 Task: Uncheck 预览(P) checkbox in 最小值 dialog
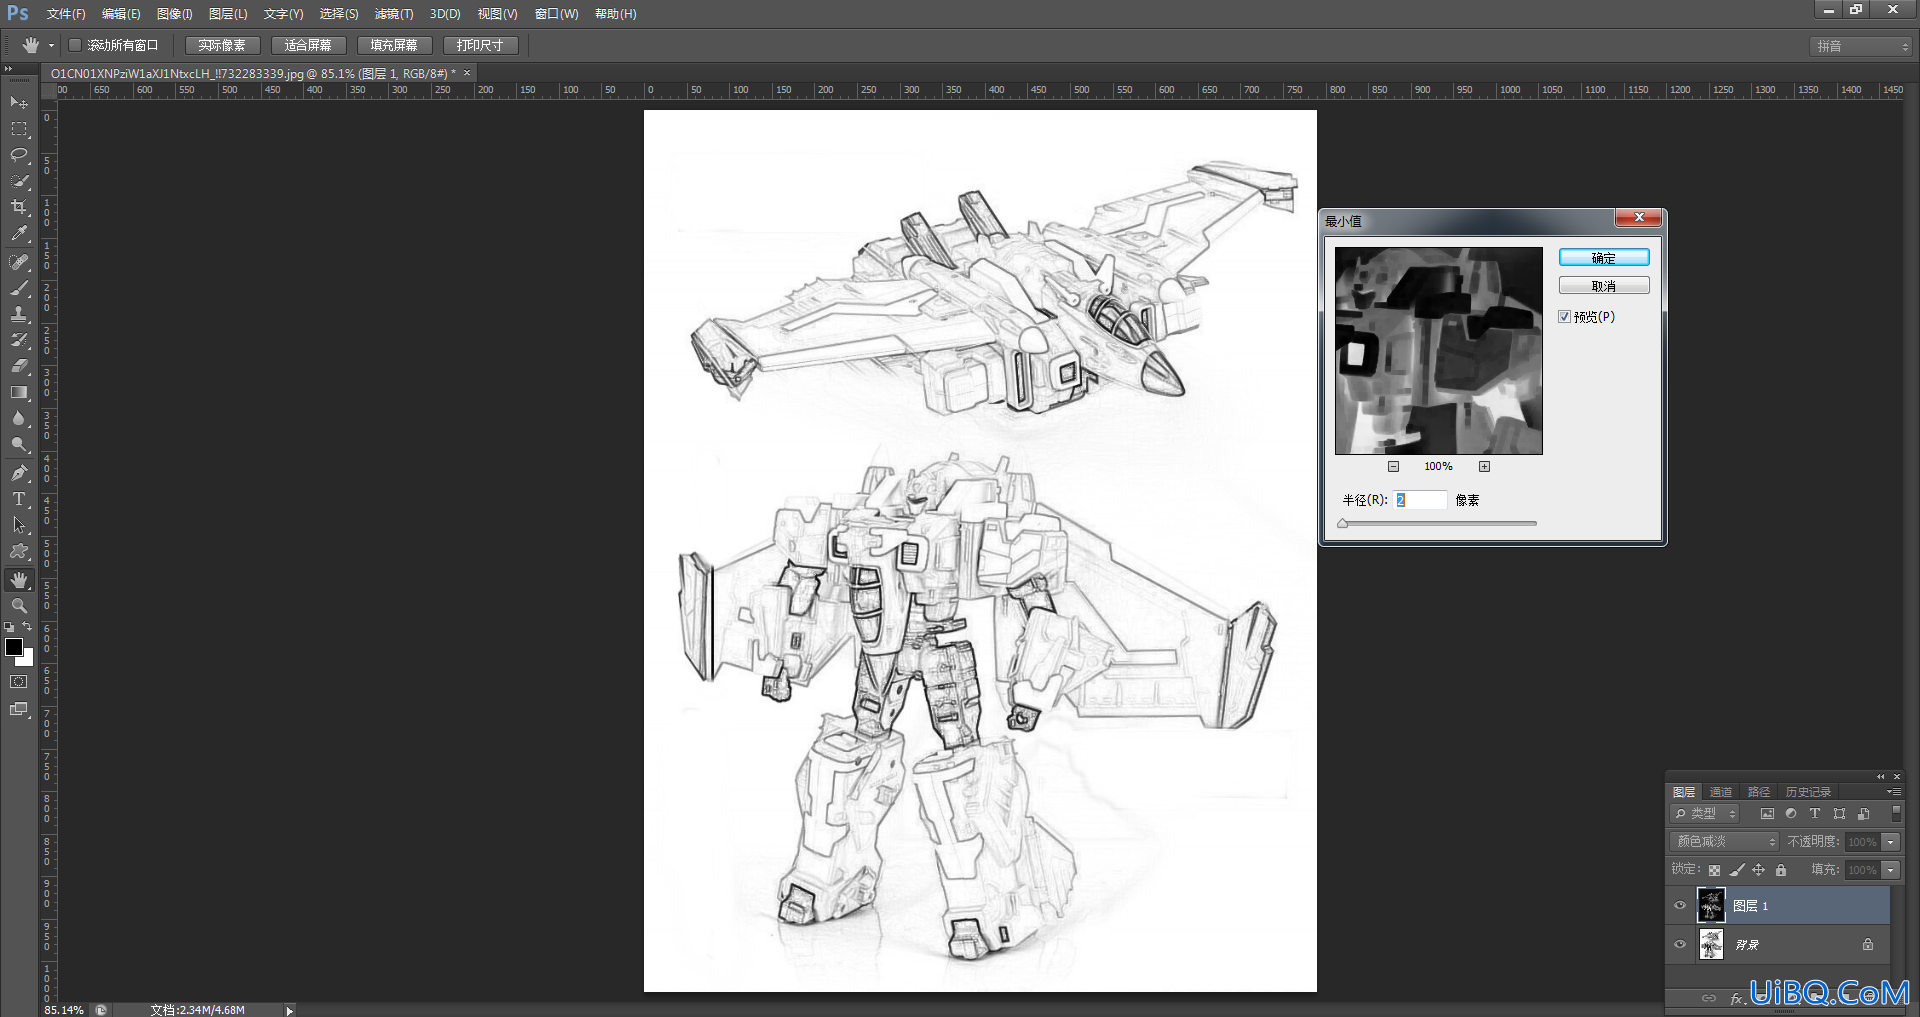(x=1565, y=317)
